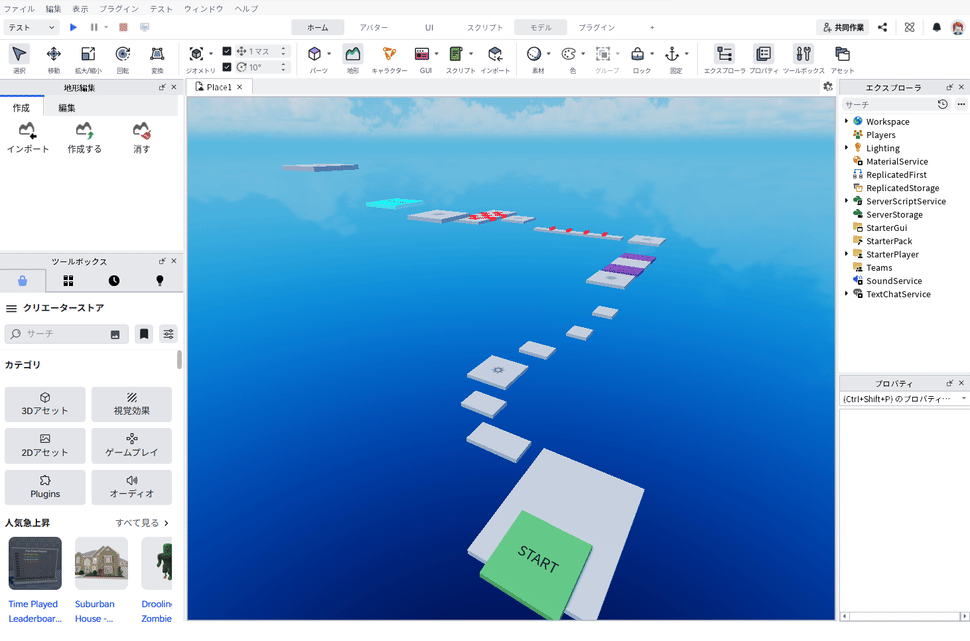Switch to the モデル ribbon tab
Viewport: 970px width, 641px height.
point(541,27)
